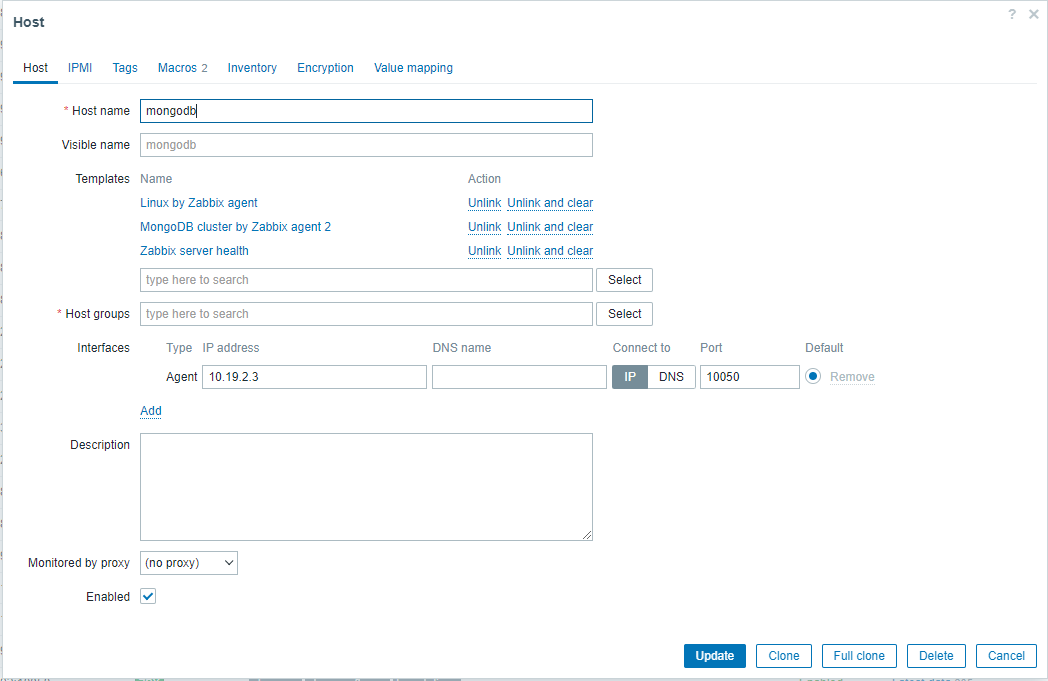Set Connect to DNS
Screen dimensions: 1048x681
671,377
